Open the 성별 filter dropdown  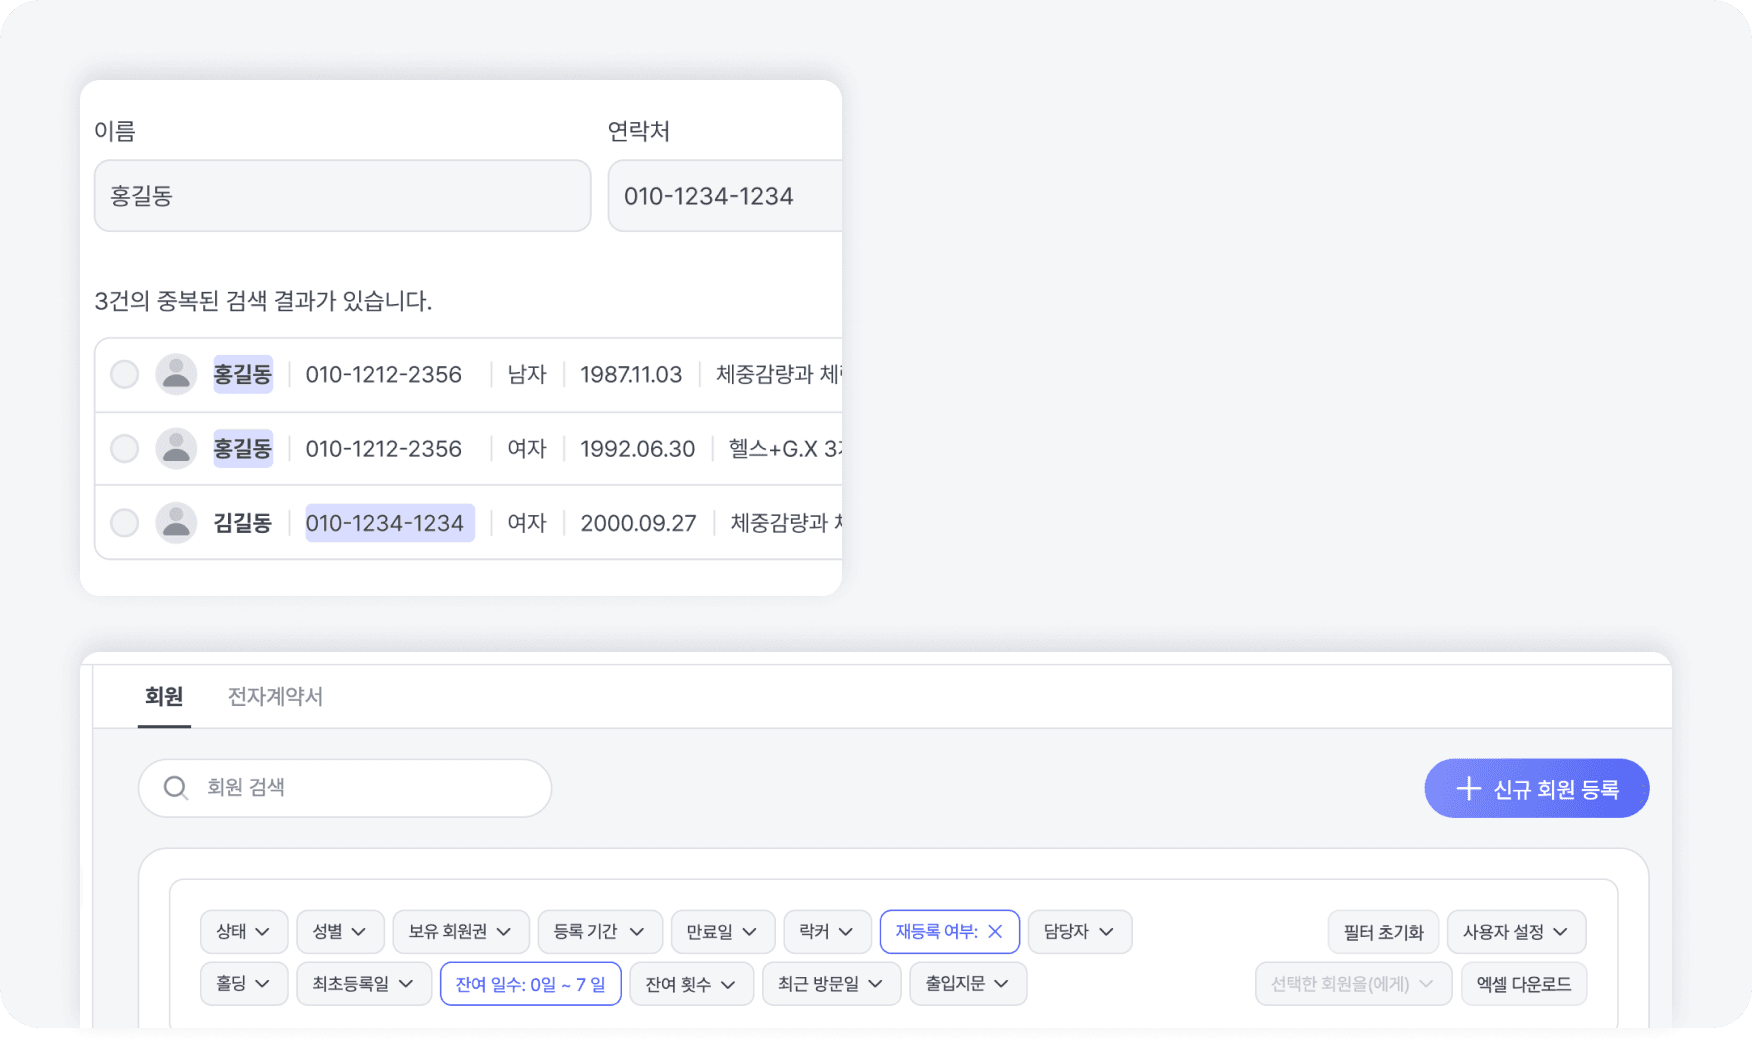pyautogui.click(x=340, y=931)
